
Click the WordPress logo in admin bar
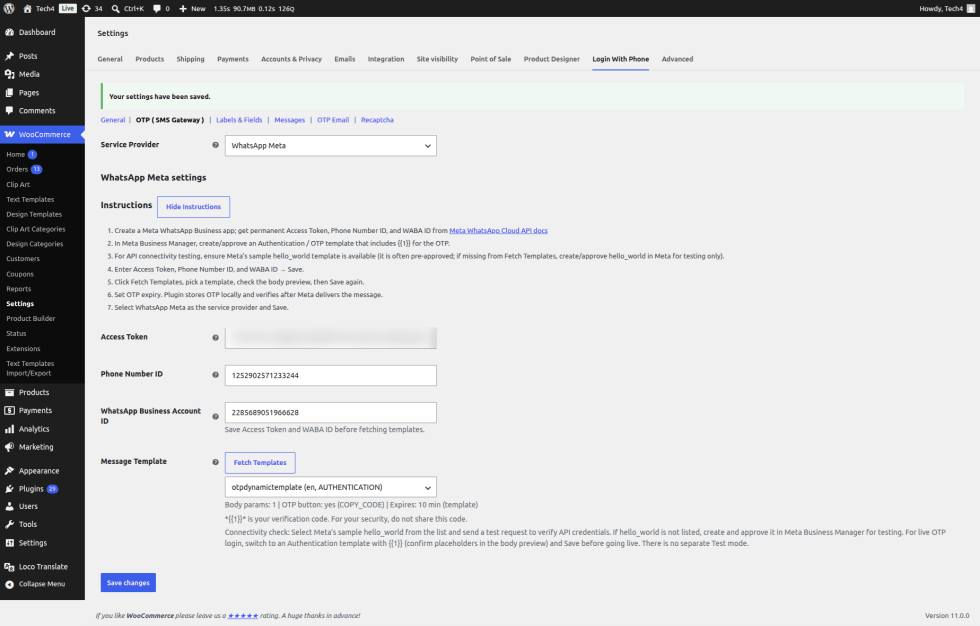click(x=9, y=8)
